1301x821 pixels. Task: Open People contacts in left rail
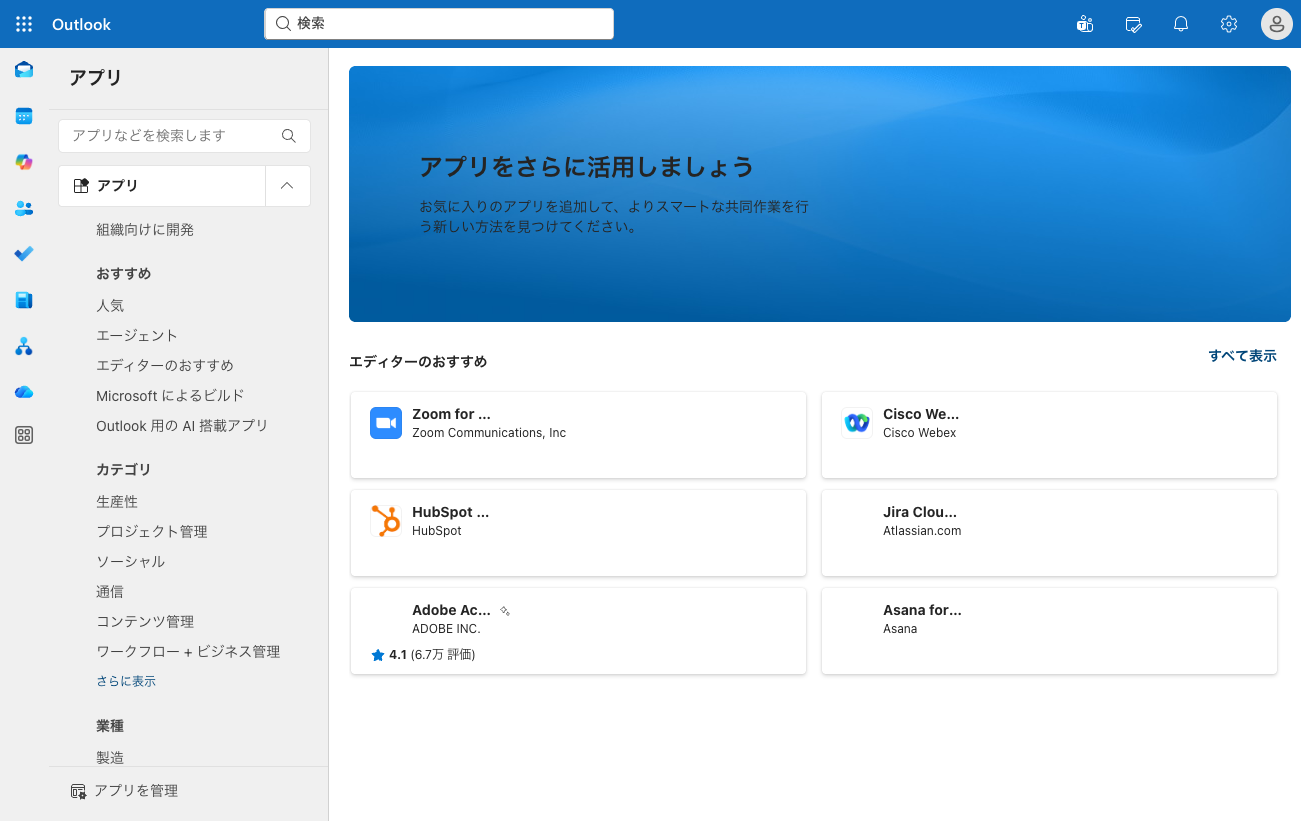coord(24,208)
